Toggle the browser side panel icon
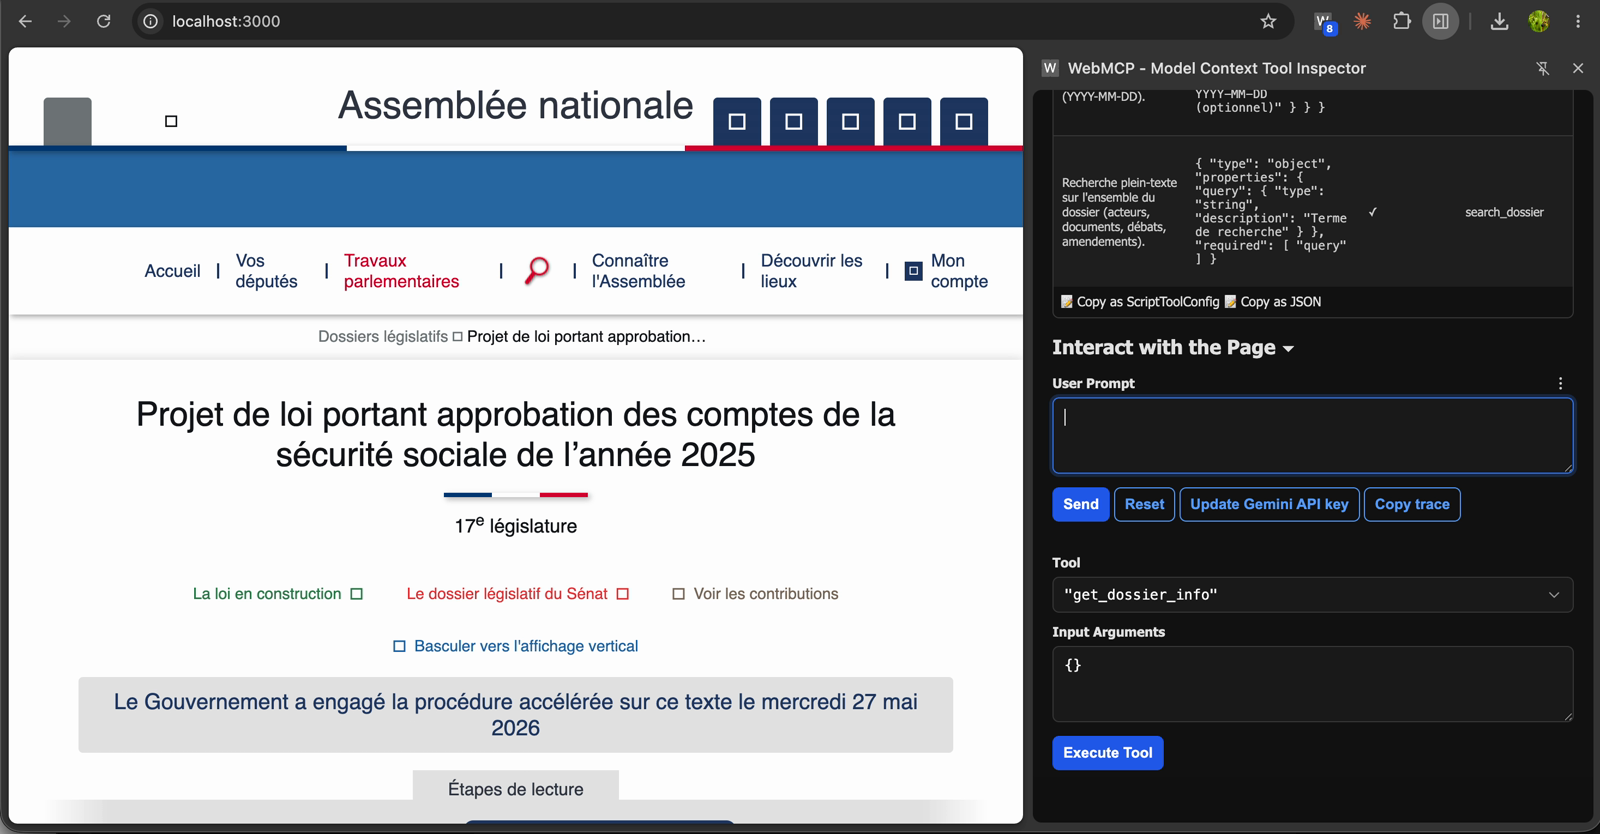This screenshot has height=834, width=1600. click(x=1441, y=21)
